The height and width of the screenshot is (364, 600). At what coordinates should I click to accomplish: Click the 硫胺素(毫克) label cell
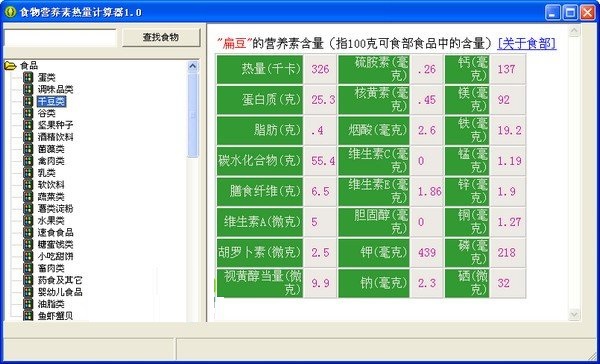point(374,69)
